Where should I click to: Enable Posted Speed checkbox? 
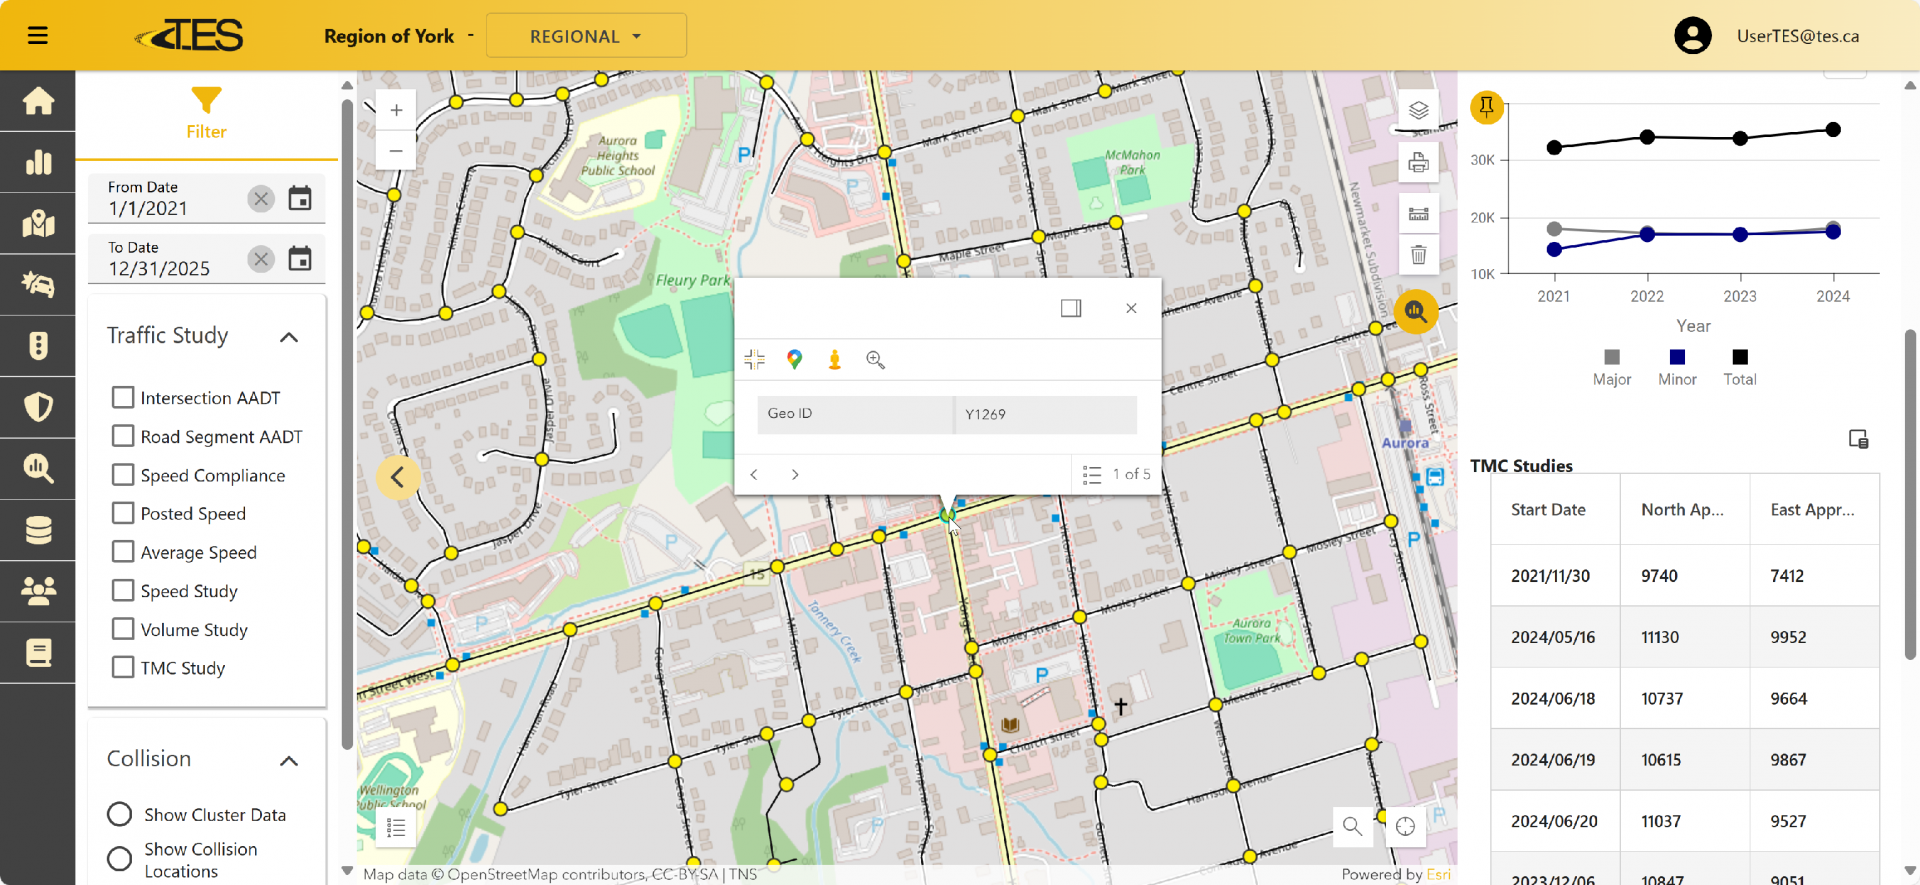pos(123,513)
